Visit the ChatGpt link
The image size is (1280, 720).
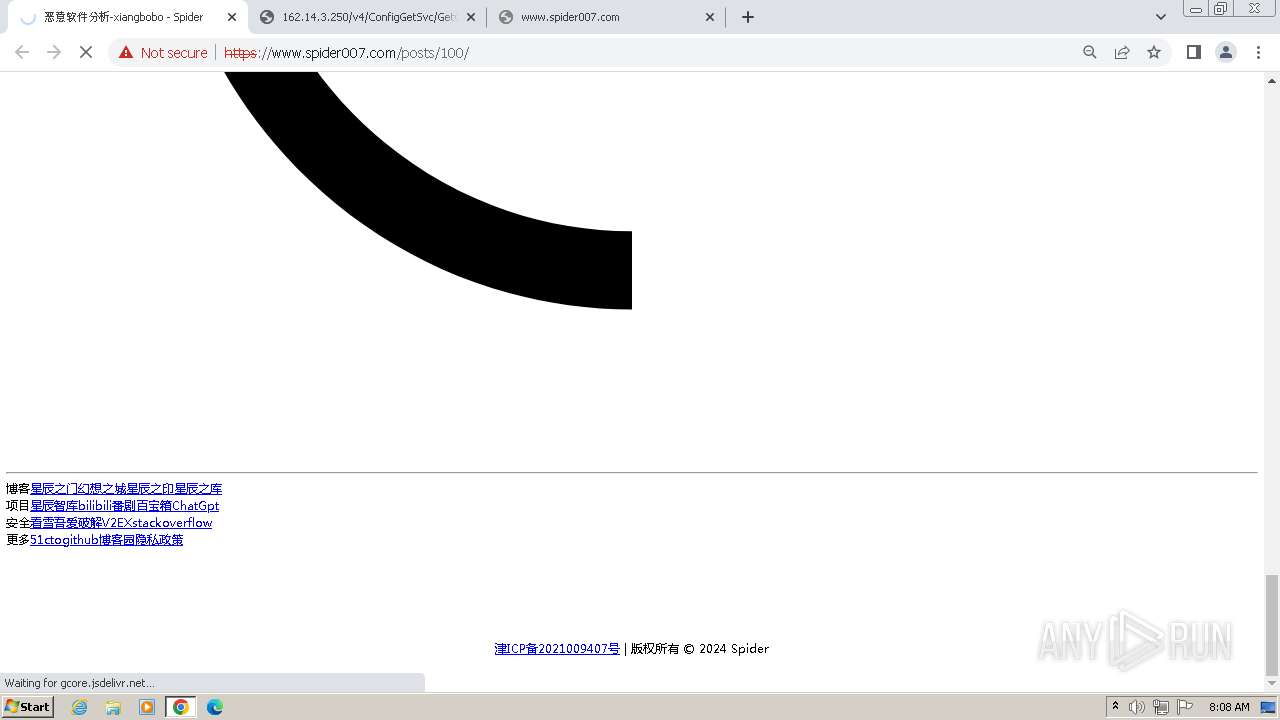[195, 506]
